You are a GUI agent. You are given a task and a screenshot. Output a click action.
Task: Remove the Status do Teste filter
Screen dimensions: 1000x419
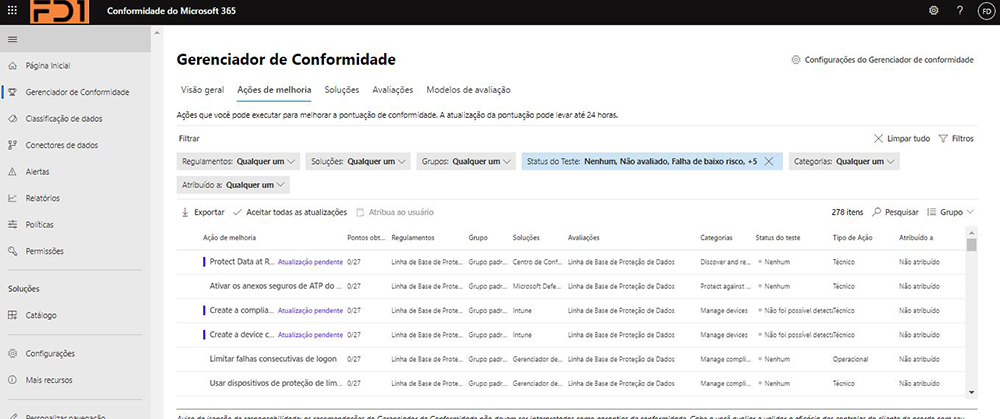point(768,161)
